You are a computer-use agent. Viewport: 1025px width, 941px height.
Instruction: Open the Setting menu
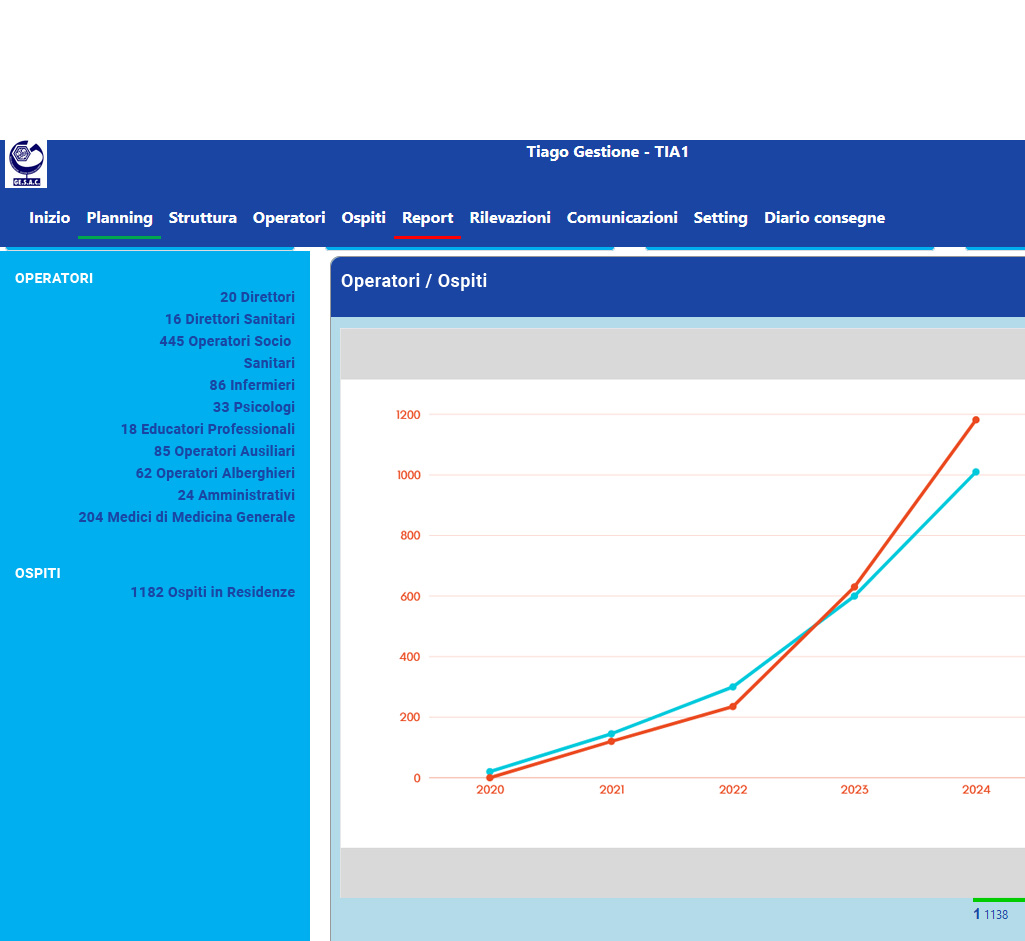(720, 218)
